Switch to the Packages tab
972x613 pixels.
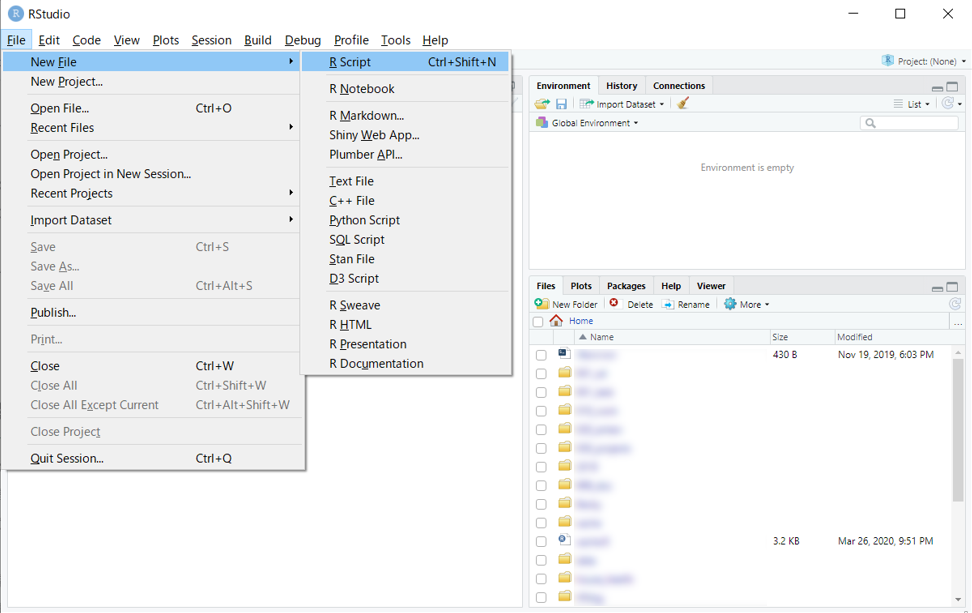click(626, 286)
